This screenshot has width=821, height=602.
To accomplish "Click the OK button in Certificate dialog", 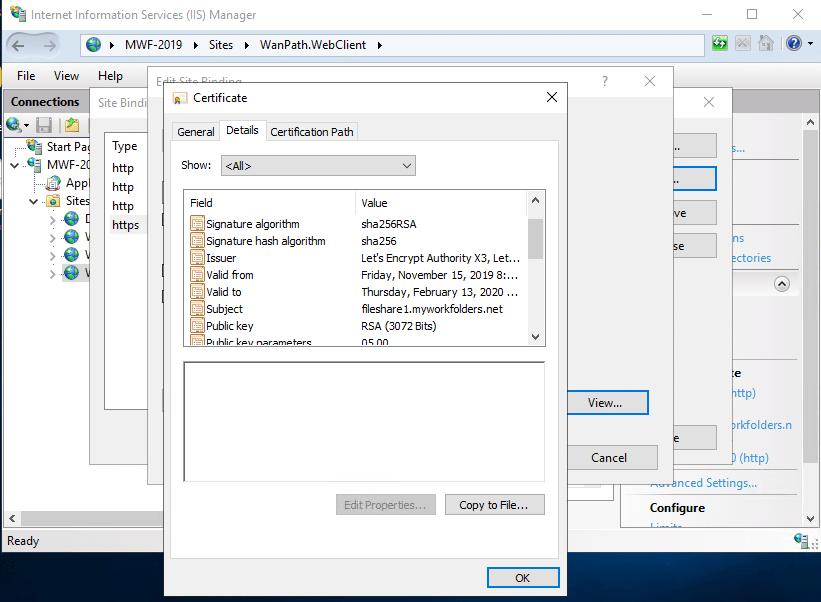I will 522,578.
